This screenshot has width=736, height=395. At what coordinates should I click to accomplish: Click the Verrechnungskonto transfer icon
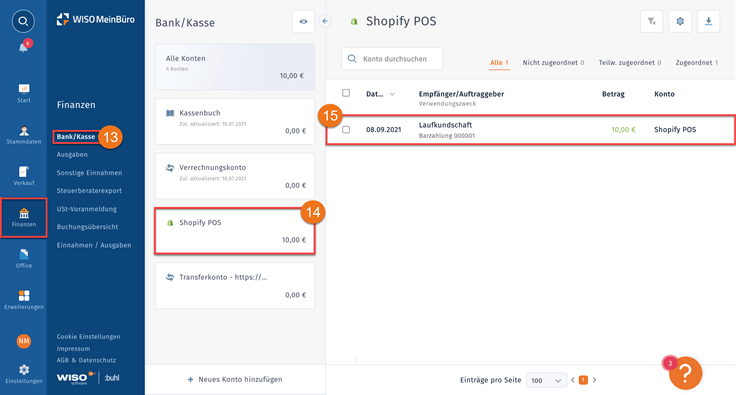[170, 167]
